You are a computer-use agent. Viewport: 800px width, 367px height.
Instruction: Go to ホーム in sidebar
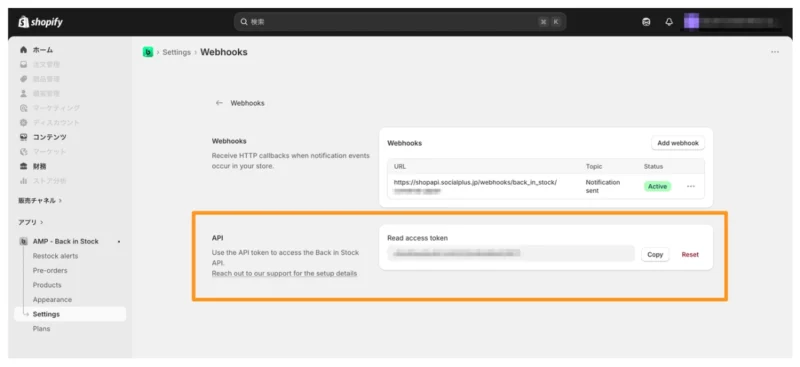click(x=43, y=50)
